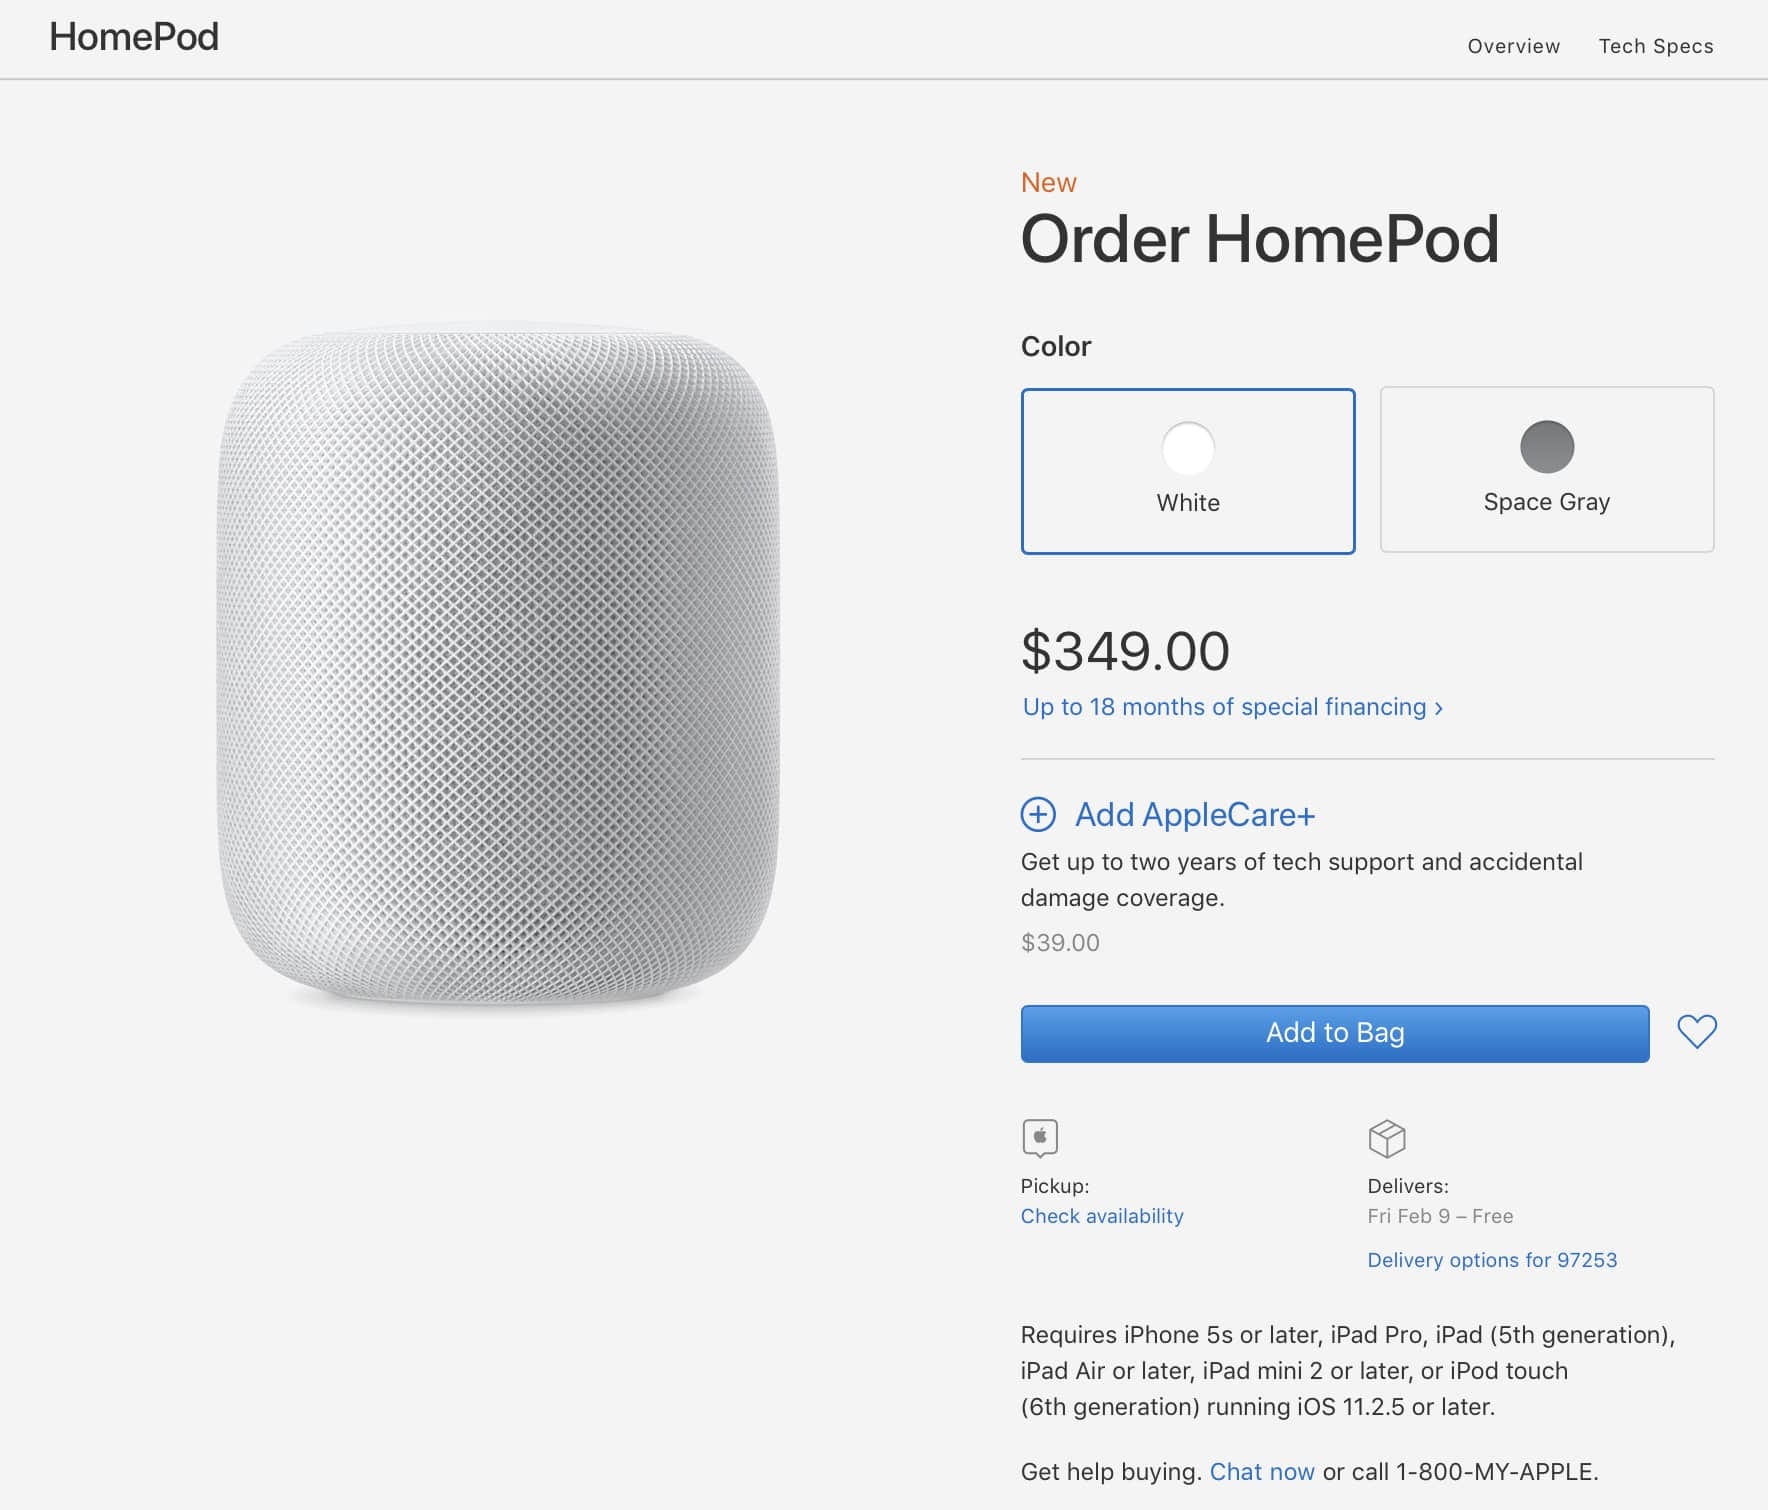Click the Order HomePod heading

click(1260, 239)
